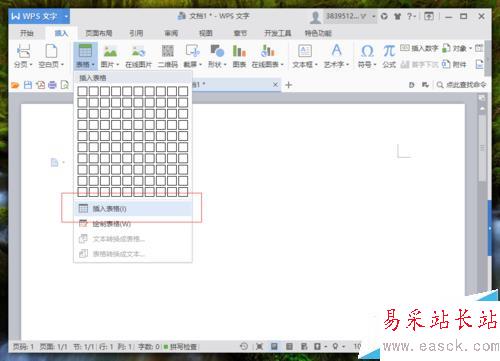Switch to the 页面布局 Page Layout tab
The height and width of the screenshot is (361, 500).
tap(99, 33)
